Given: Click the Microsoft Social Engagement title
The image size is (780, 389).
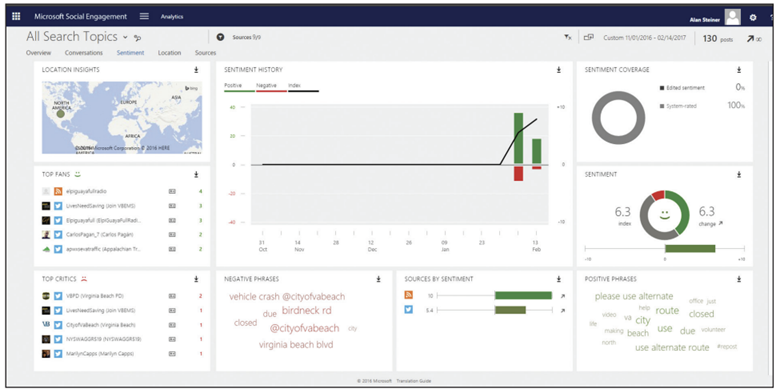Looking at the screenshot, I should (81, 16).
